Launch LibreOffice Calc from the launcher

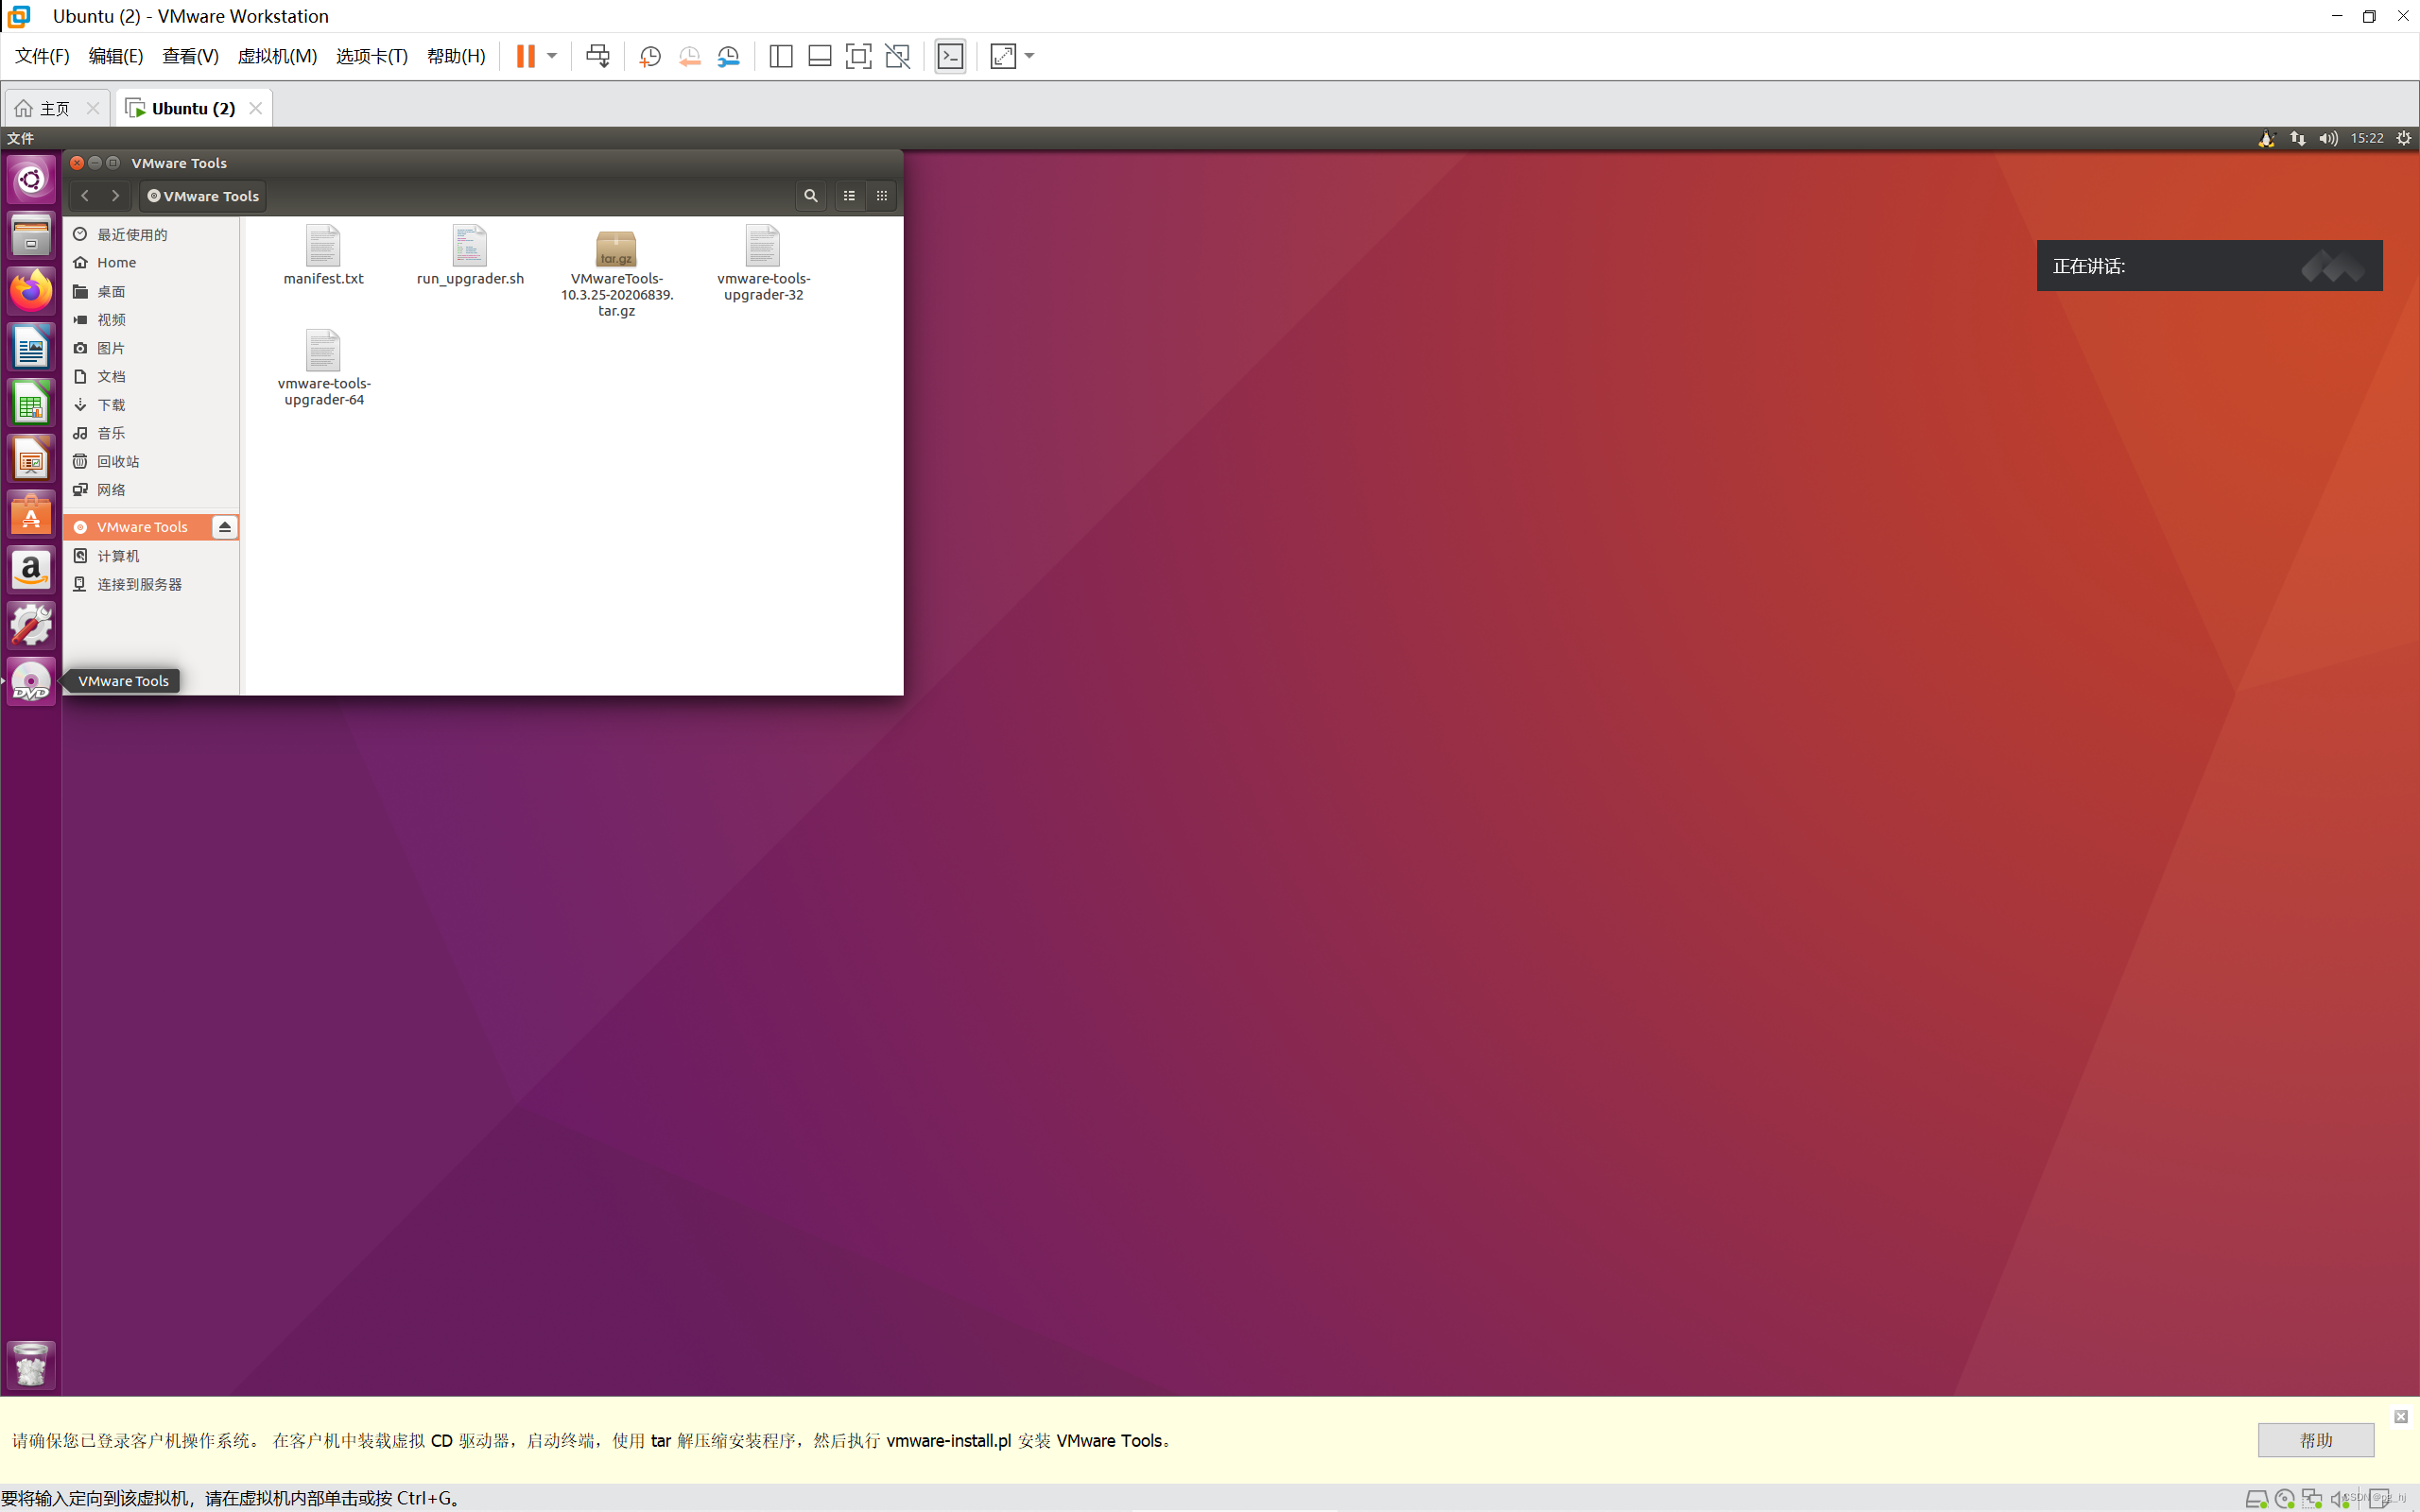[31, 403]
